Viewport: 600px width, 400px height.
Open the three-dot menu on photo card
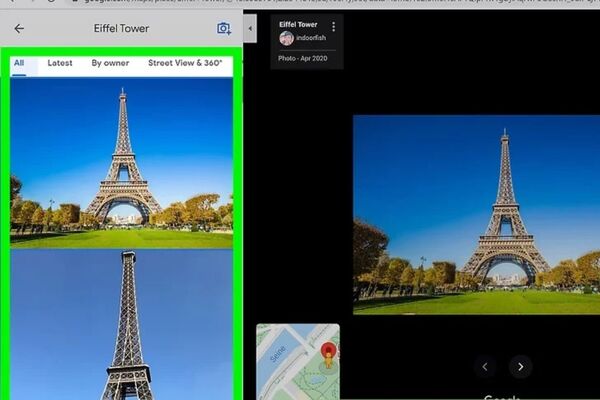333,26
